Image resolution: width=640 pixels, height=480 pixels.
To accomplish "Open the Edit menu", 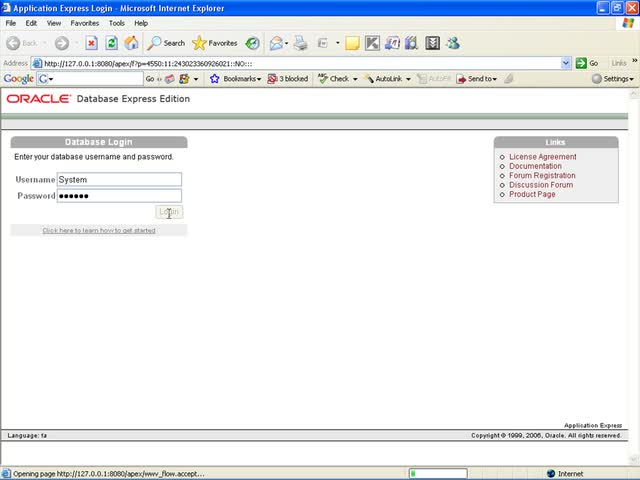I will tap(31, 23).
